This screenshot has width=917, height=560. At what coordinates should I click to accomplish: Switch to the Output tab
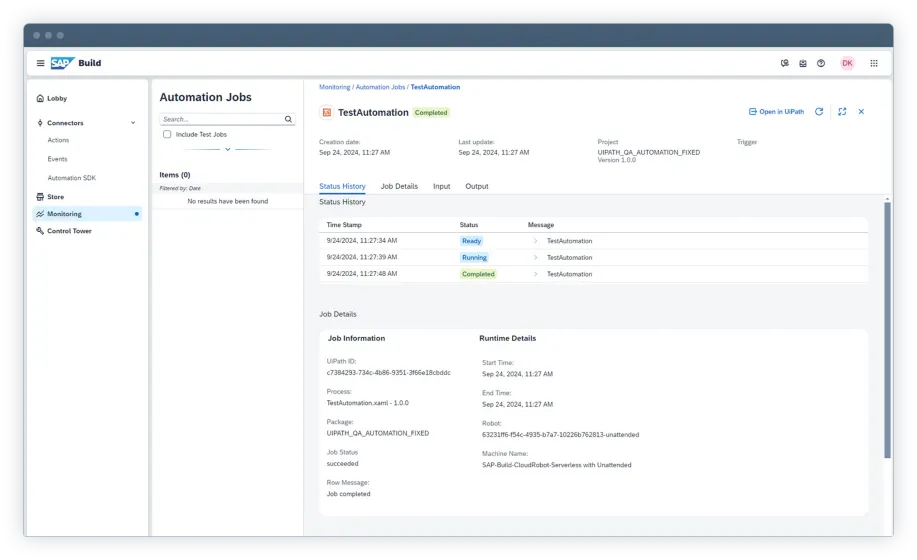[x=477, y=186]
